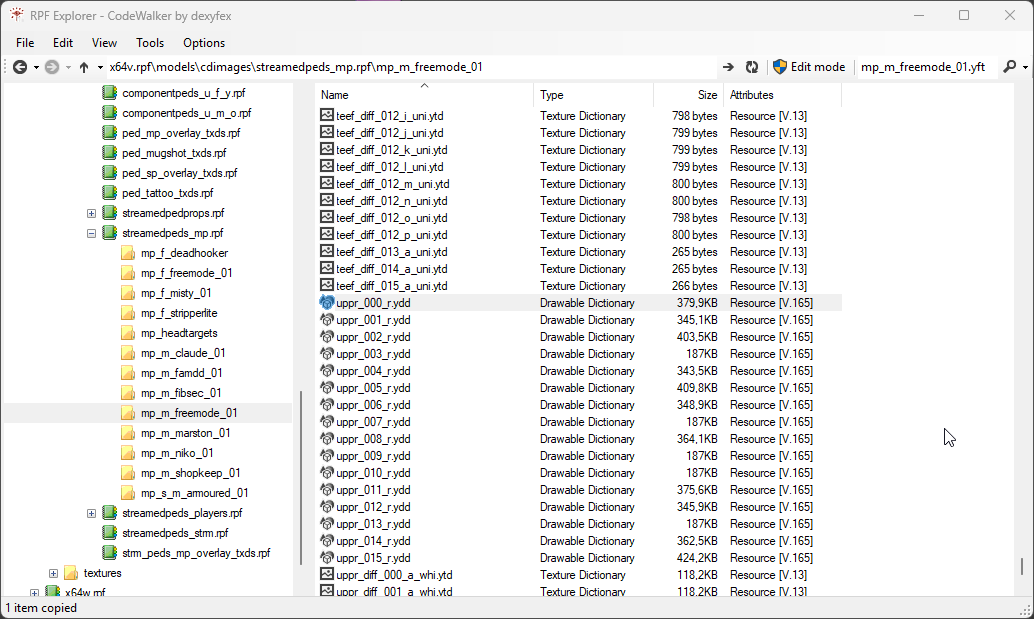Click the search magnifier icon

pyautogui.click(x=1010, y=67)
